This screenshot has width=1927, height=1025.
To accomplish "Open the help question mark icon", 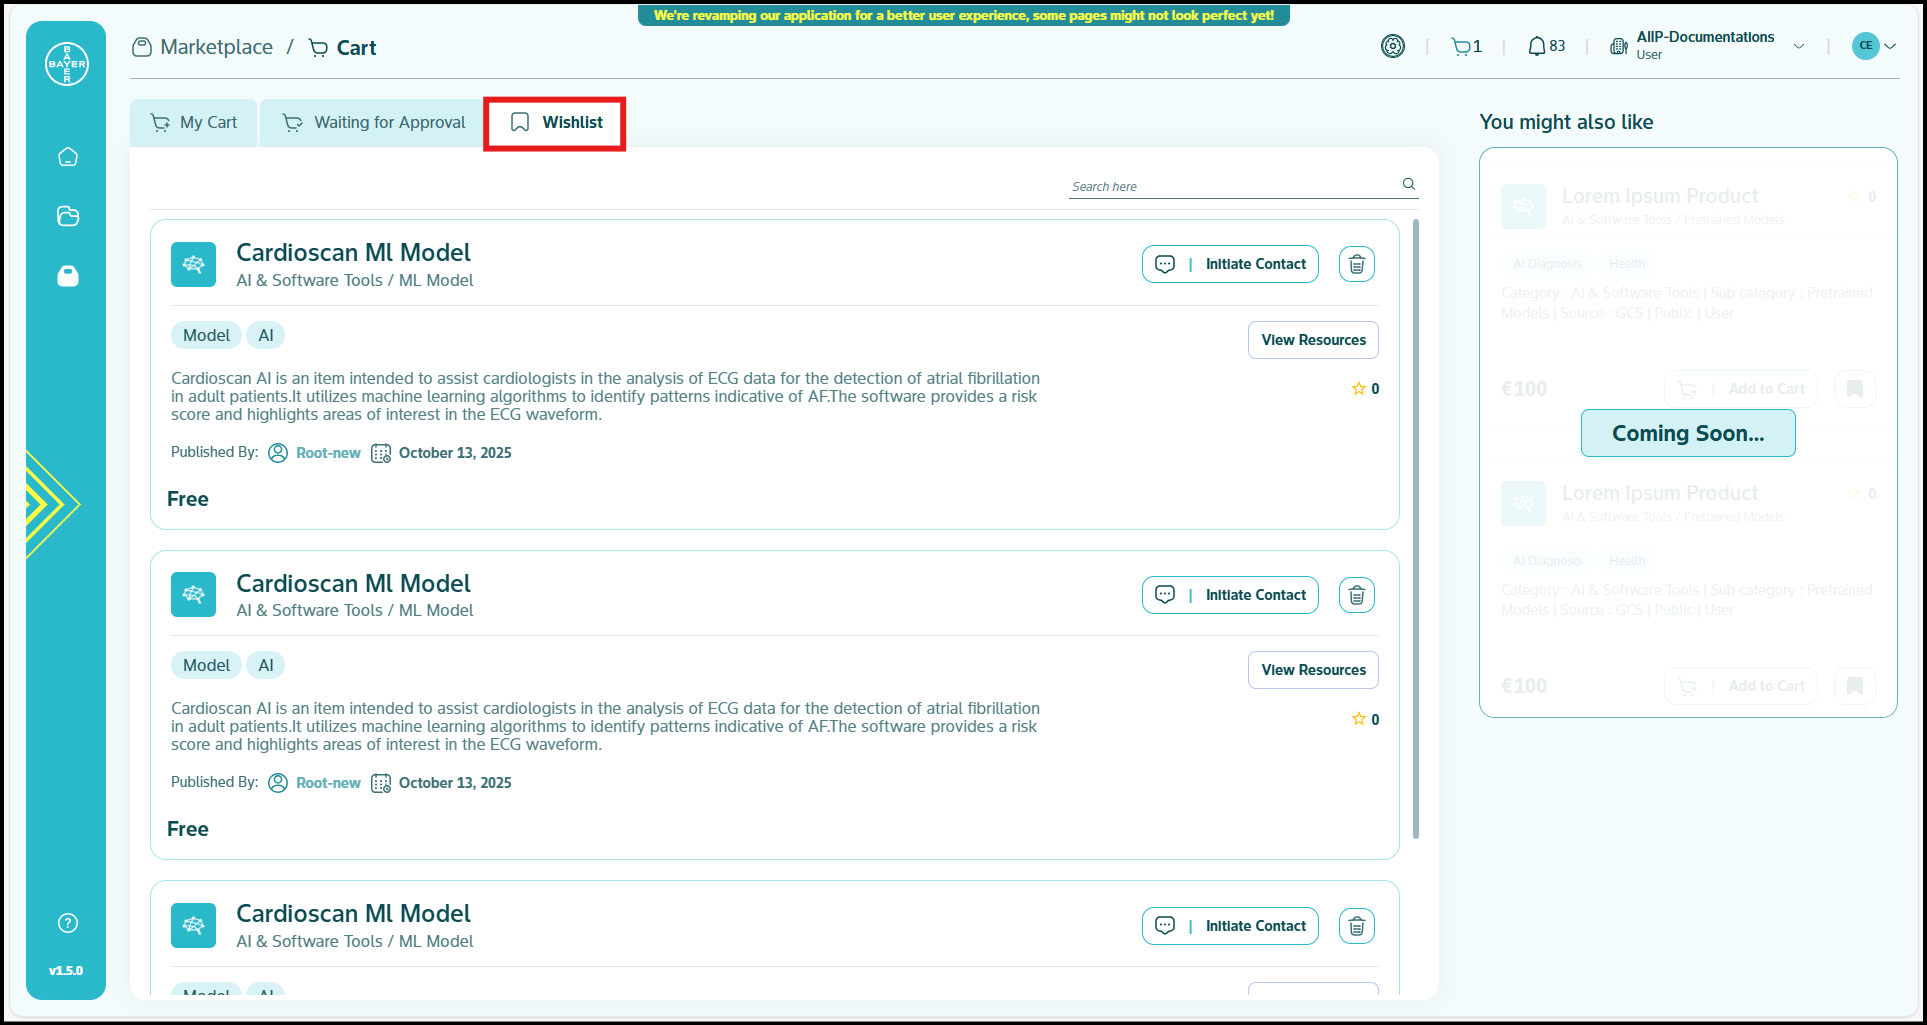I will (68, 923).
